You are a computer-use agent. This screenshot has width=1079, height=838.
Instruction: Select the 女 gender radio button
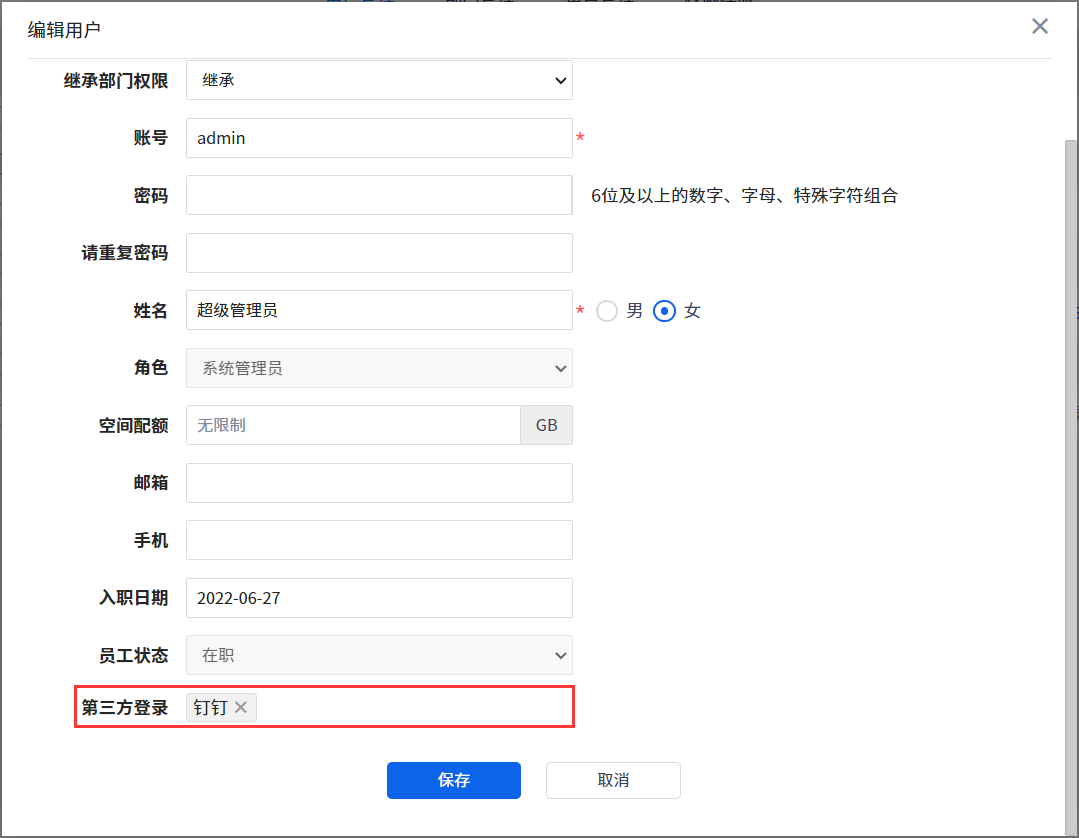665,311
